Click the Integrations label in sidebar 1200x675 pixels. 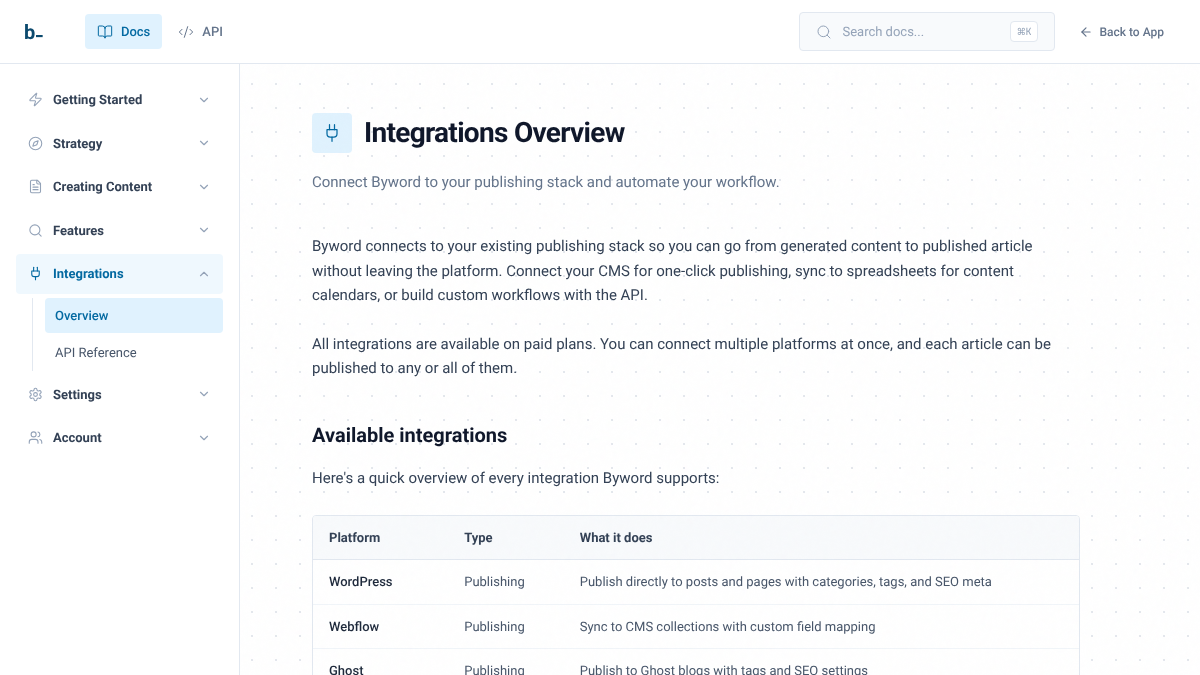(x=88, y=274)
